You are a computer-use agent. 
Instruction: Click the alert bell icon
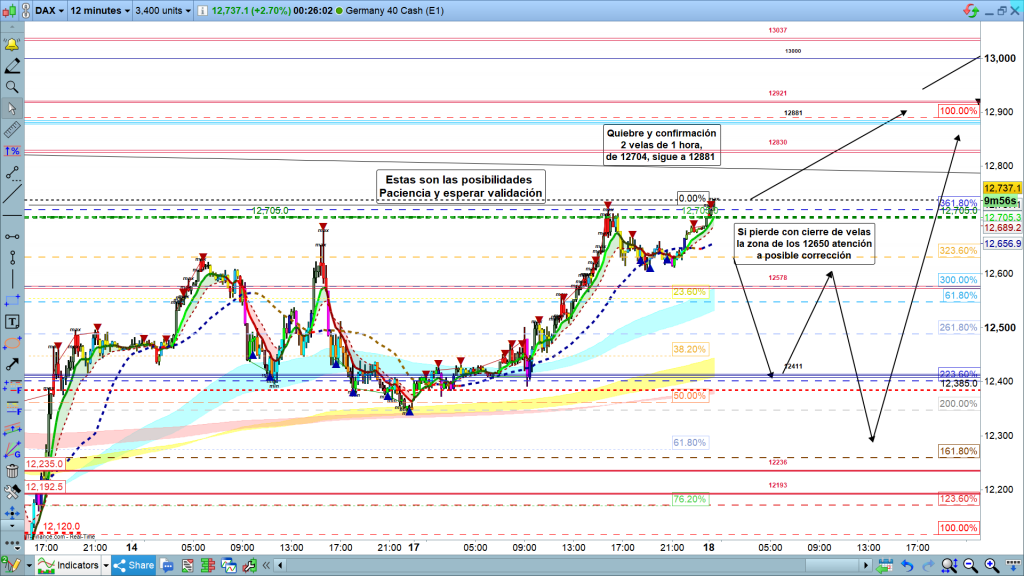click(x=11, y=46)
